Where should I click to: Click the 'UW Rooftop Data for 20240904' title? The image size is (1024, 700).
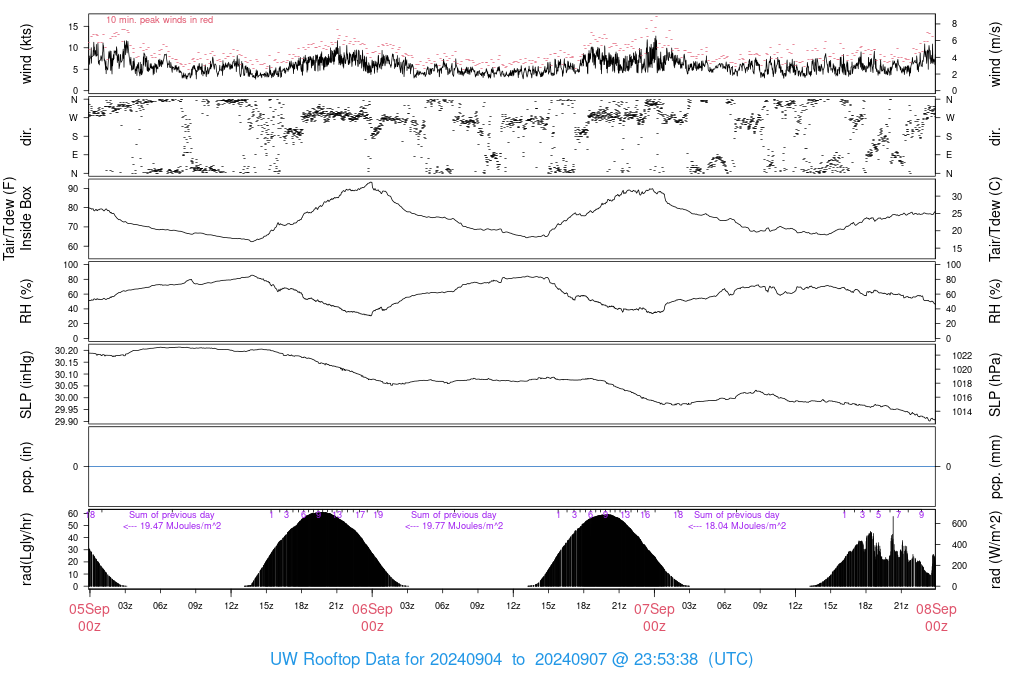point(386,659)
